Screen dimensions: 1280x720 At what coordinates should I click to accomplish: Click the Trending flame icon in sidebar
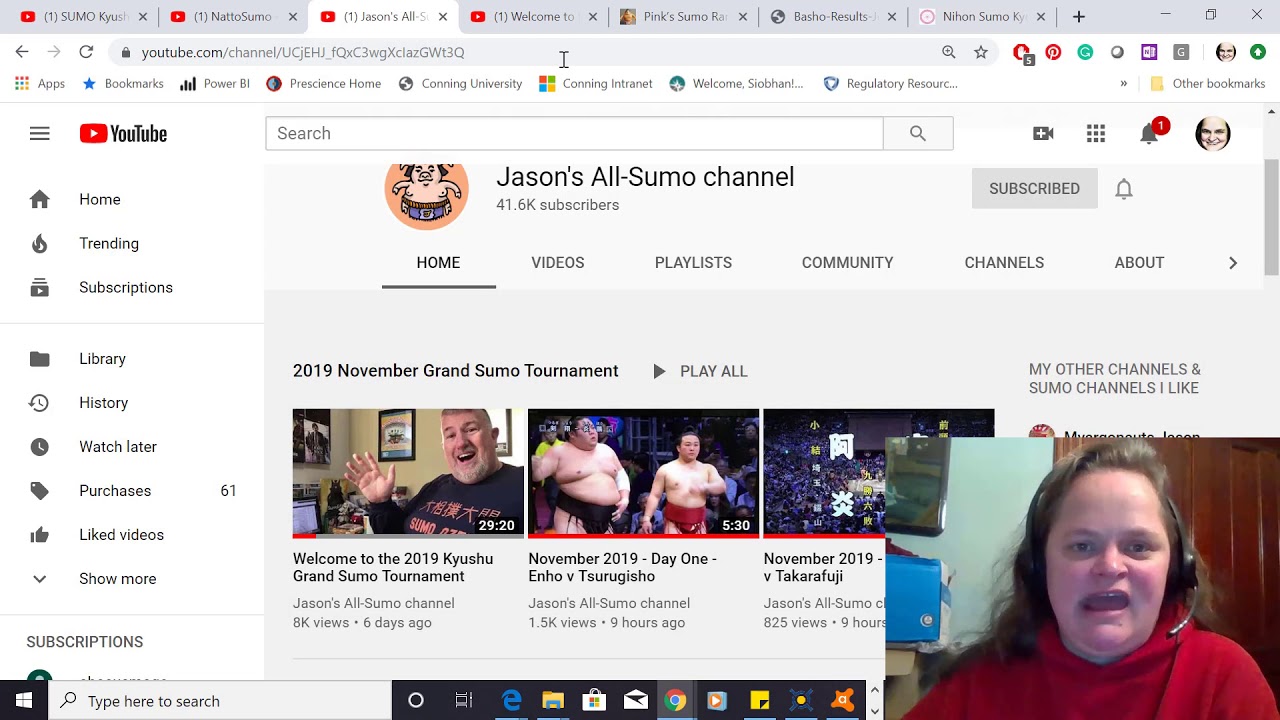(39, 244)
